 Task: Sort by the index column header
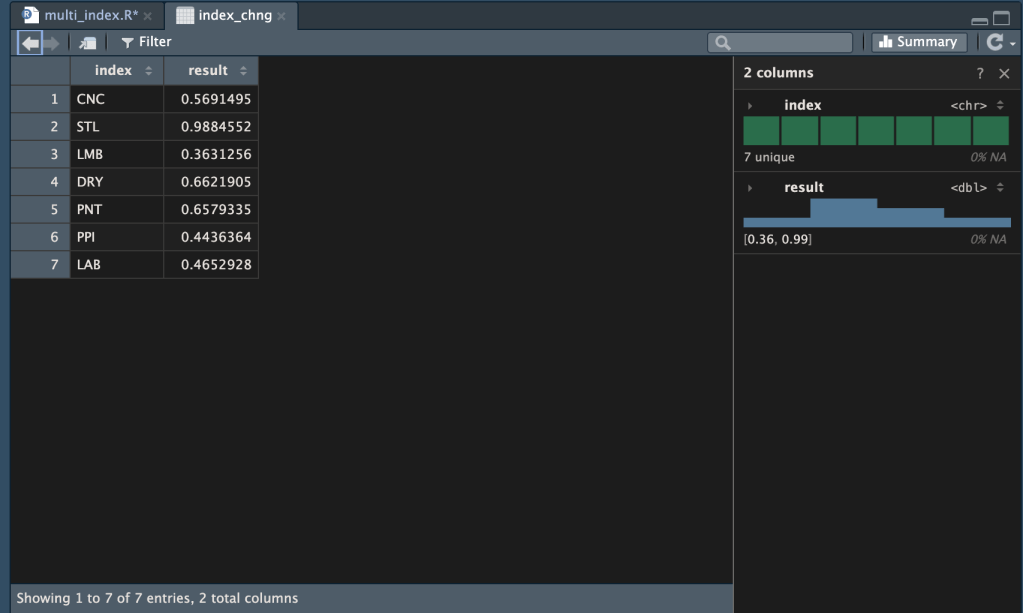pos(116,70)
